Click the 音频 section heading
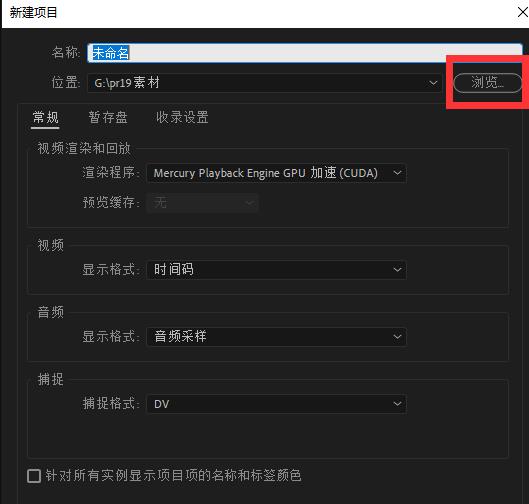Viewport: 529px width, 504px height. 51,312
